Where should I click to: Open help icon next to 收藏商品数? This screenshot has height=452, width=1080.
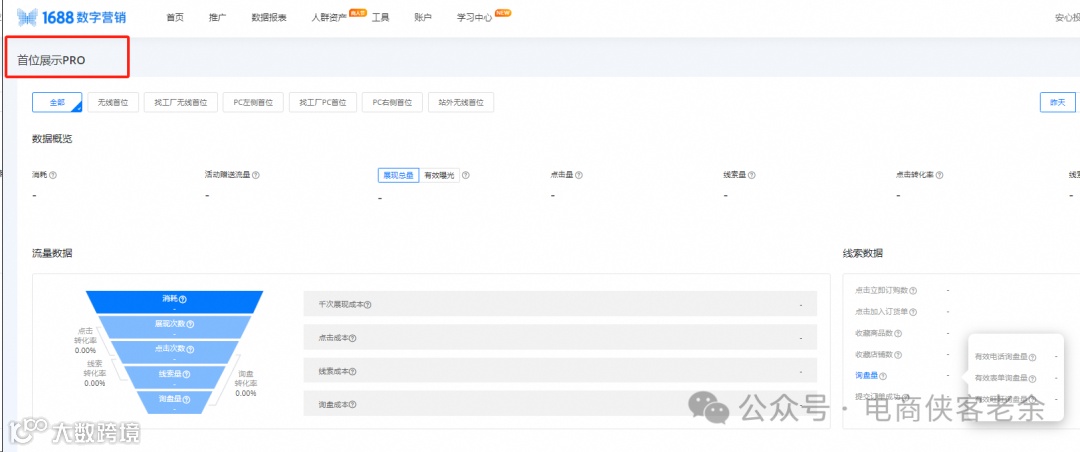[x=898, y=333]
